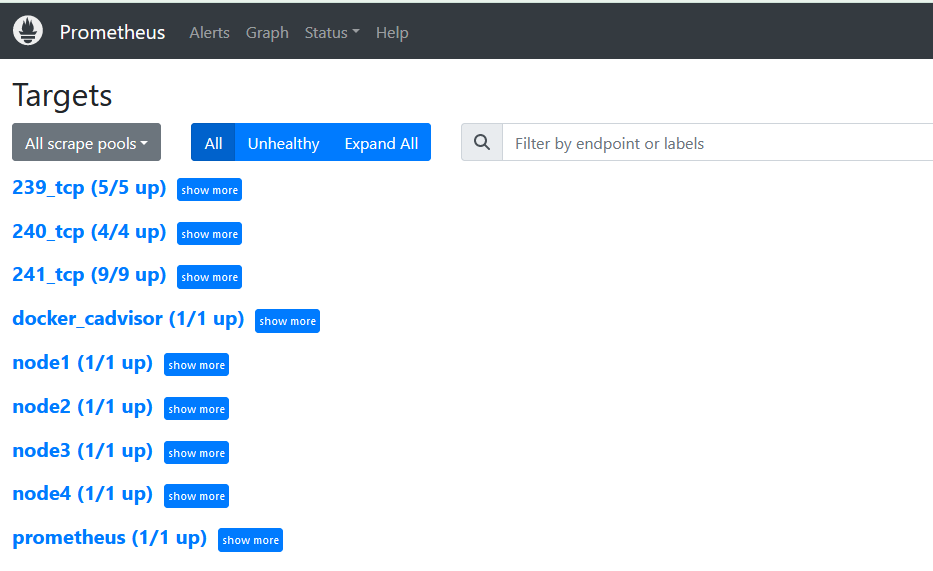Open the 239_tcp (5/5 up) pool link
Image resolution: width=933 pixels, height=571 pixels.
point(89,187)
